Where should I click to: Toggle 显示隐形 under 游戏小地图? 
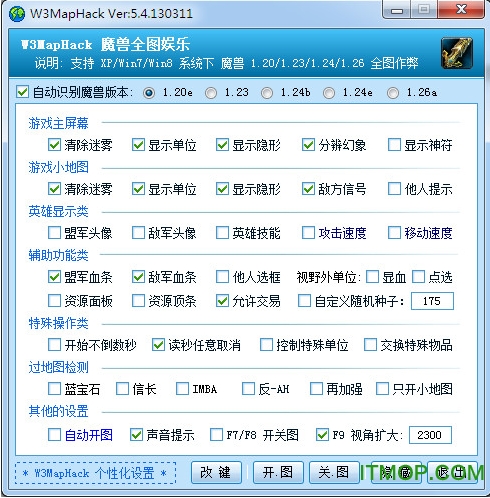point(222,189)
